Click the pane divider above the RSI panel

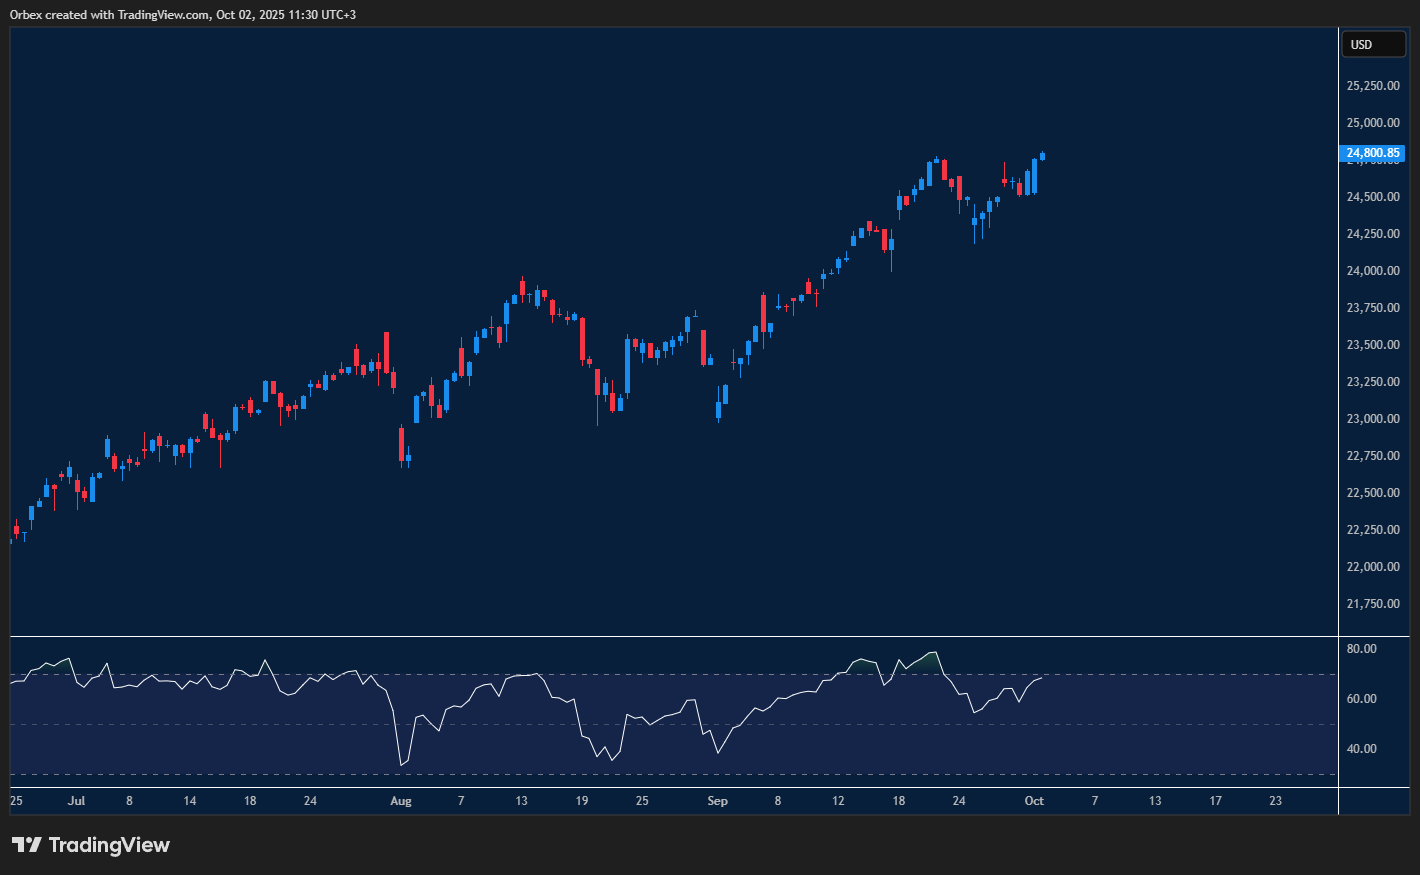pos(674,636)
